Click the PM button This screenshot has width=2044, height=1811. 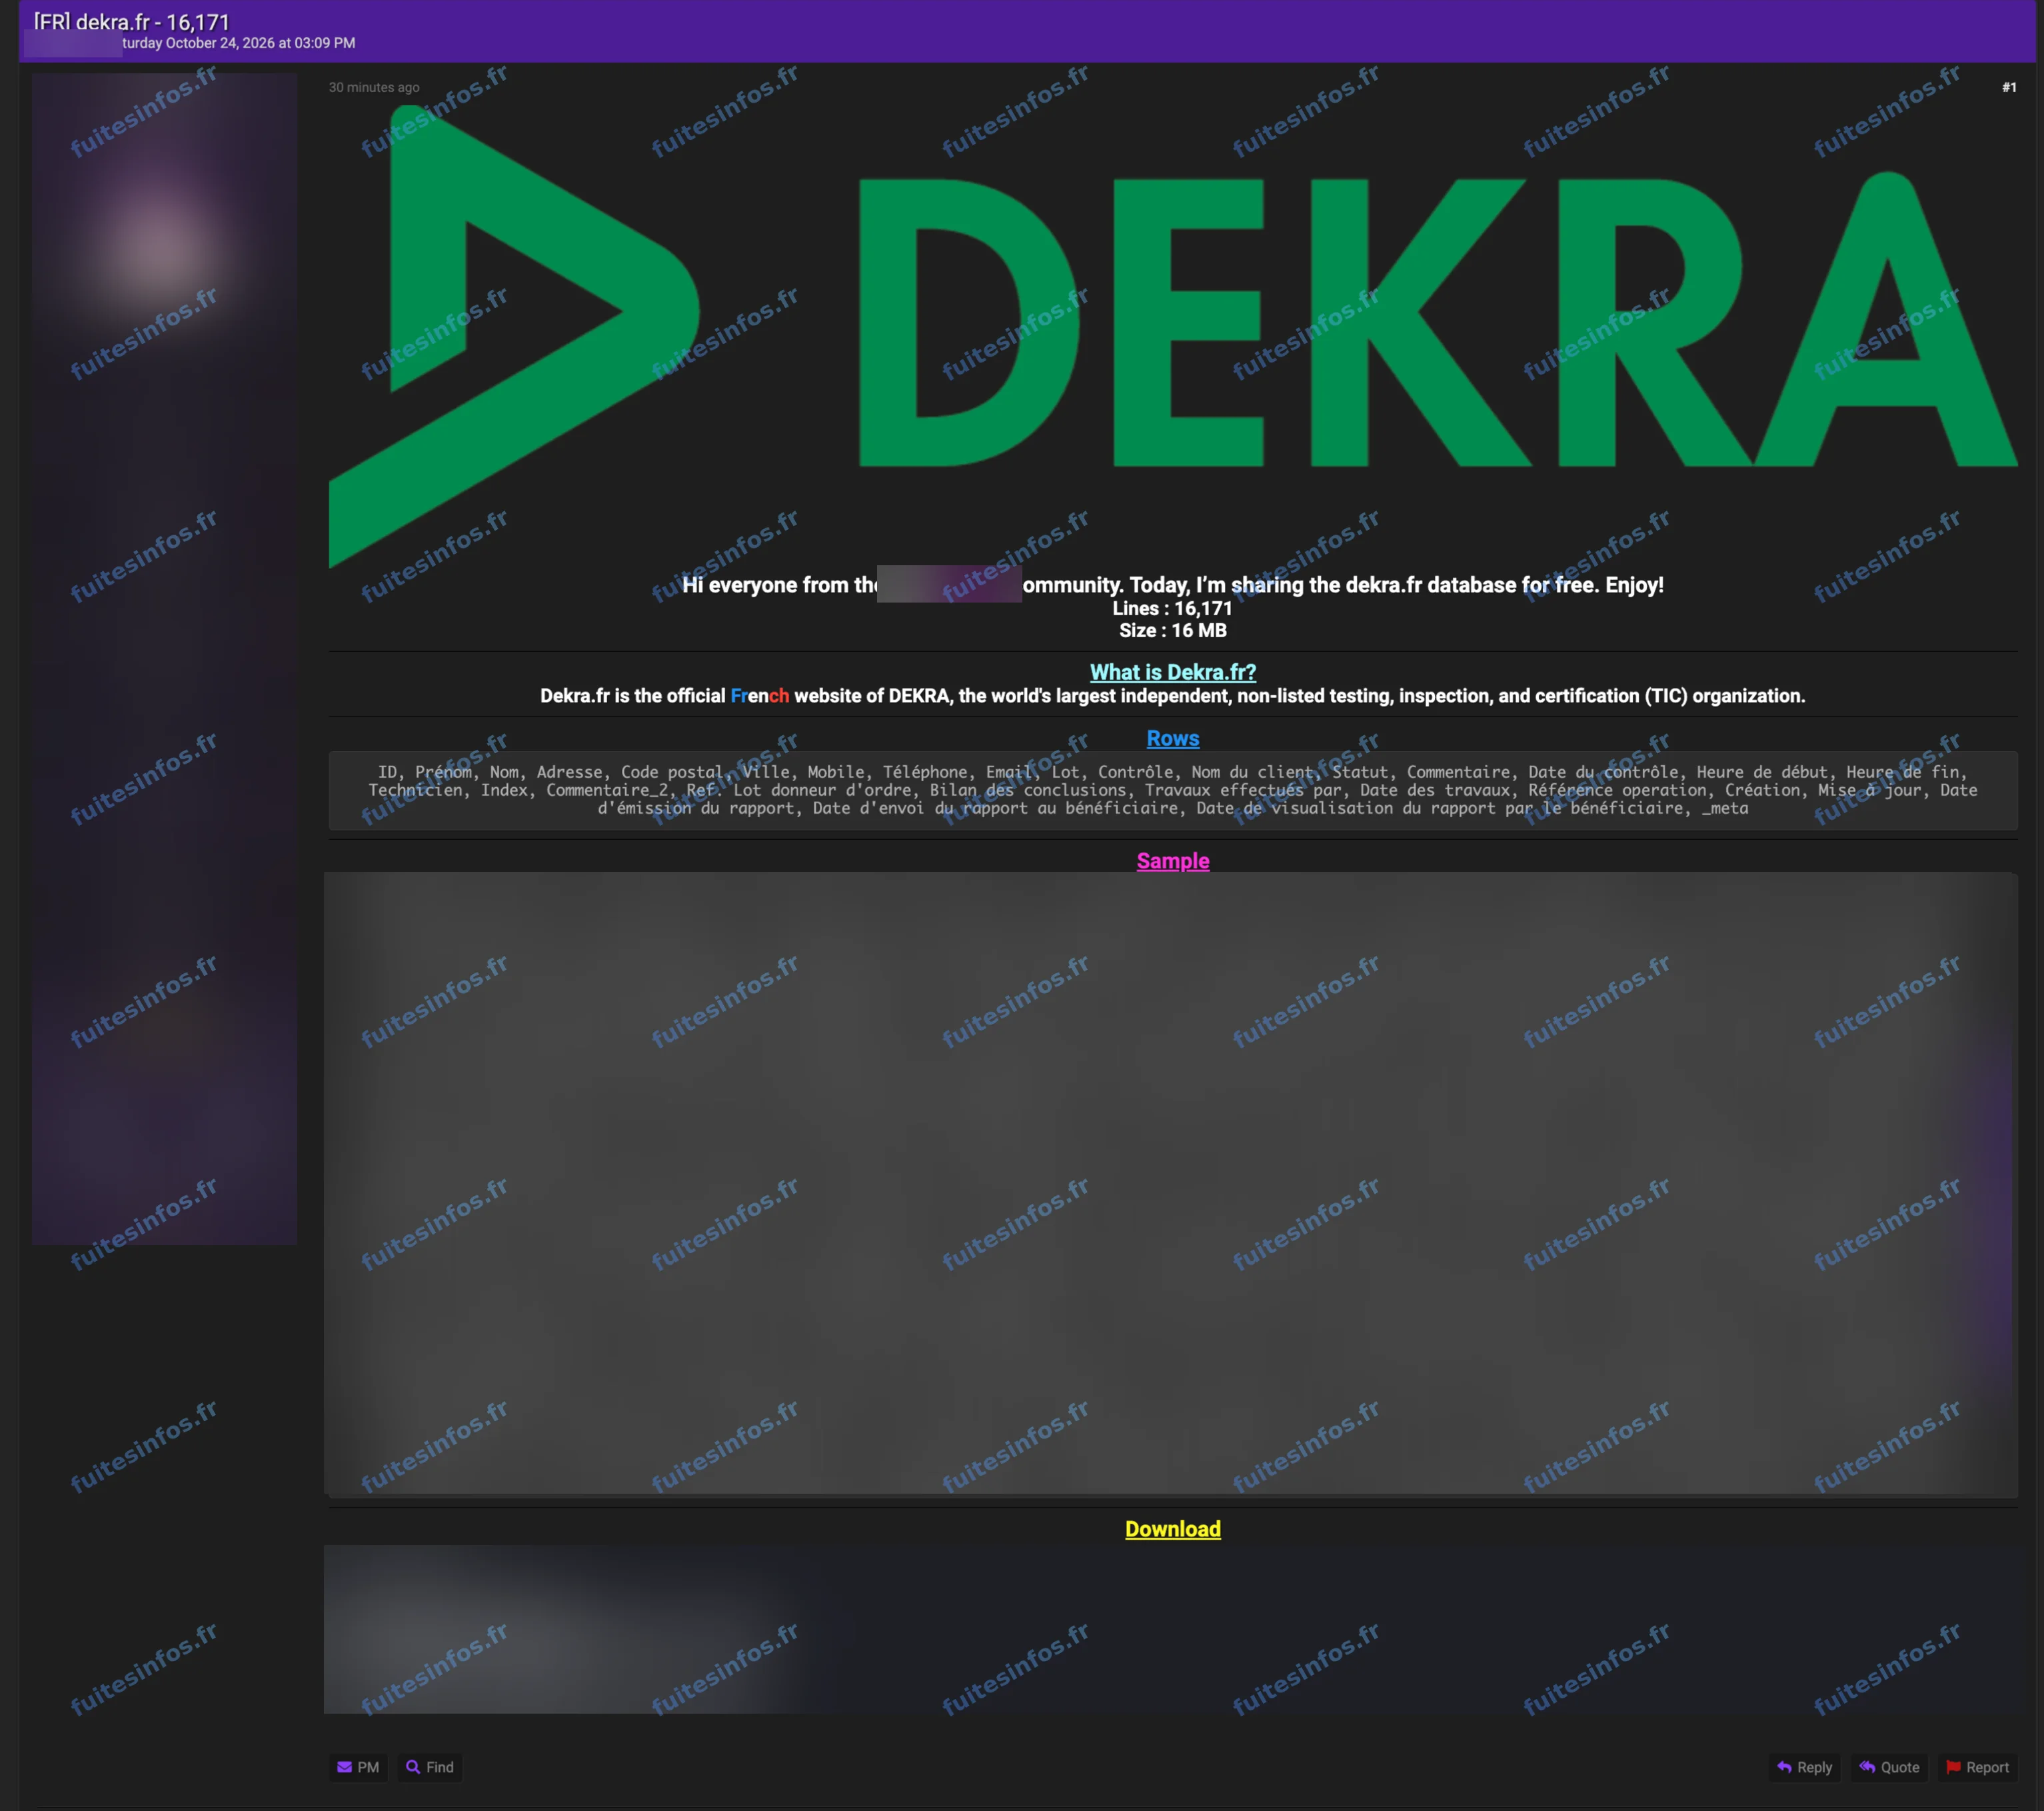(x=358, y=1767)
